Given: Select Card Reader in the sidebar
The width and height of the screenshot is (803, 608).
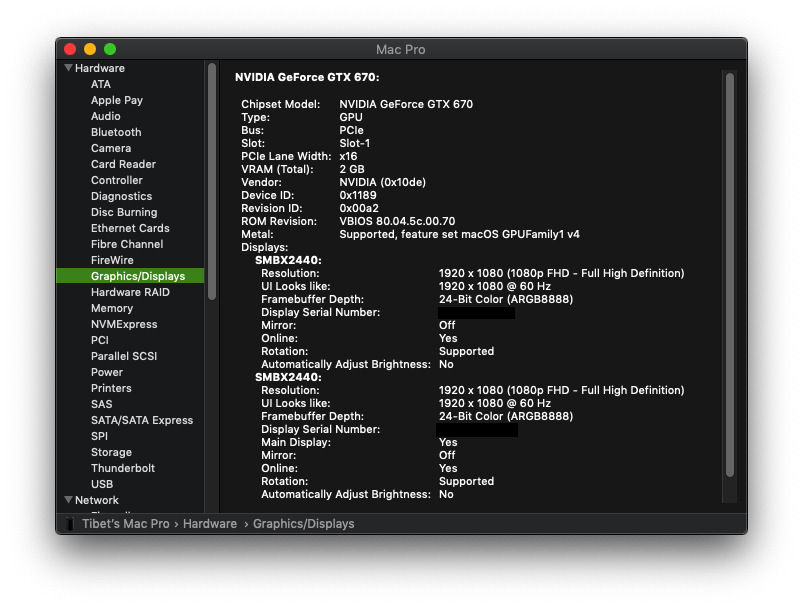Looking at the screenshot, I should (123, 164).
